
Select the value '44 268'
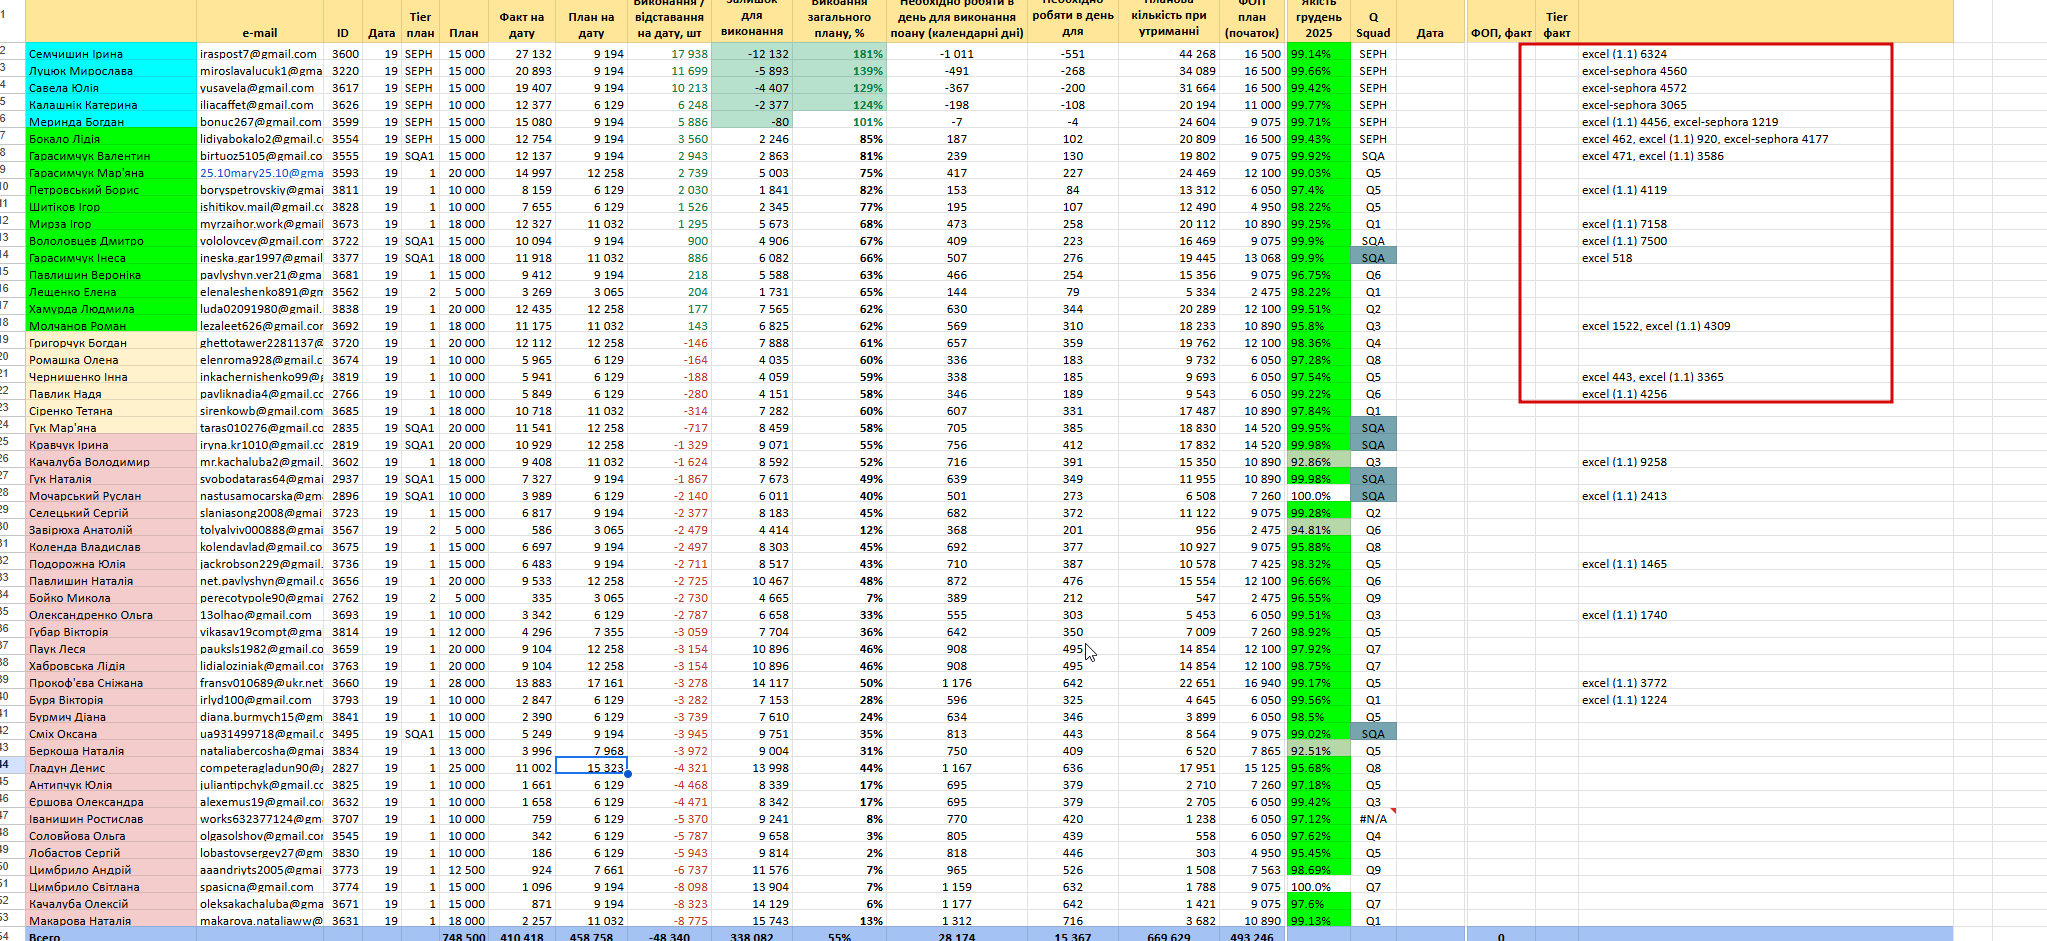[x=1197, y=54]
